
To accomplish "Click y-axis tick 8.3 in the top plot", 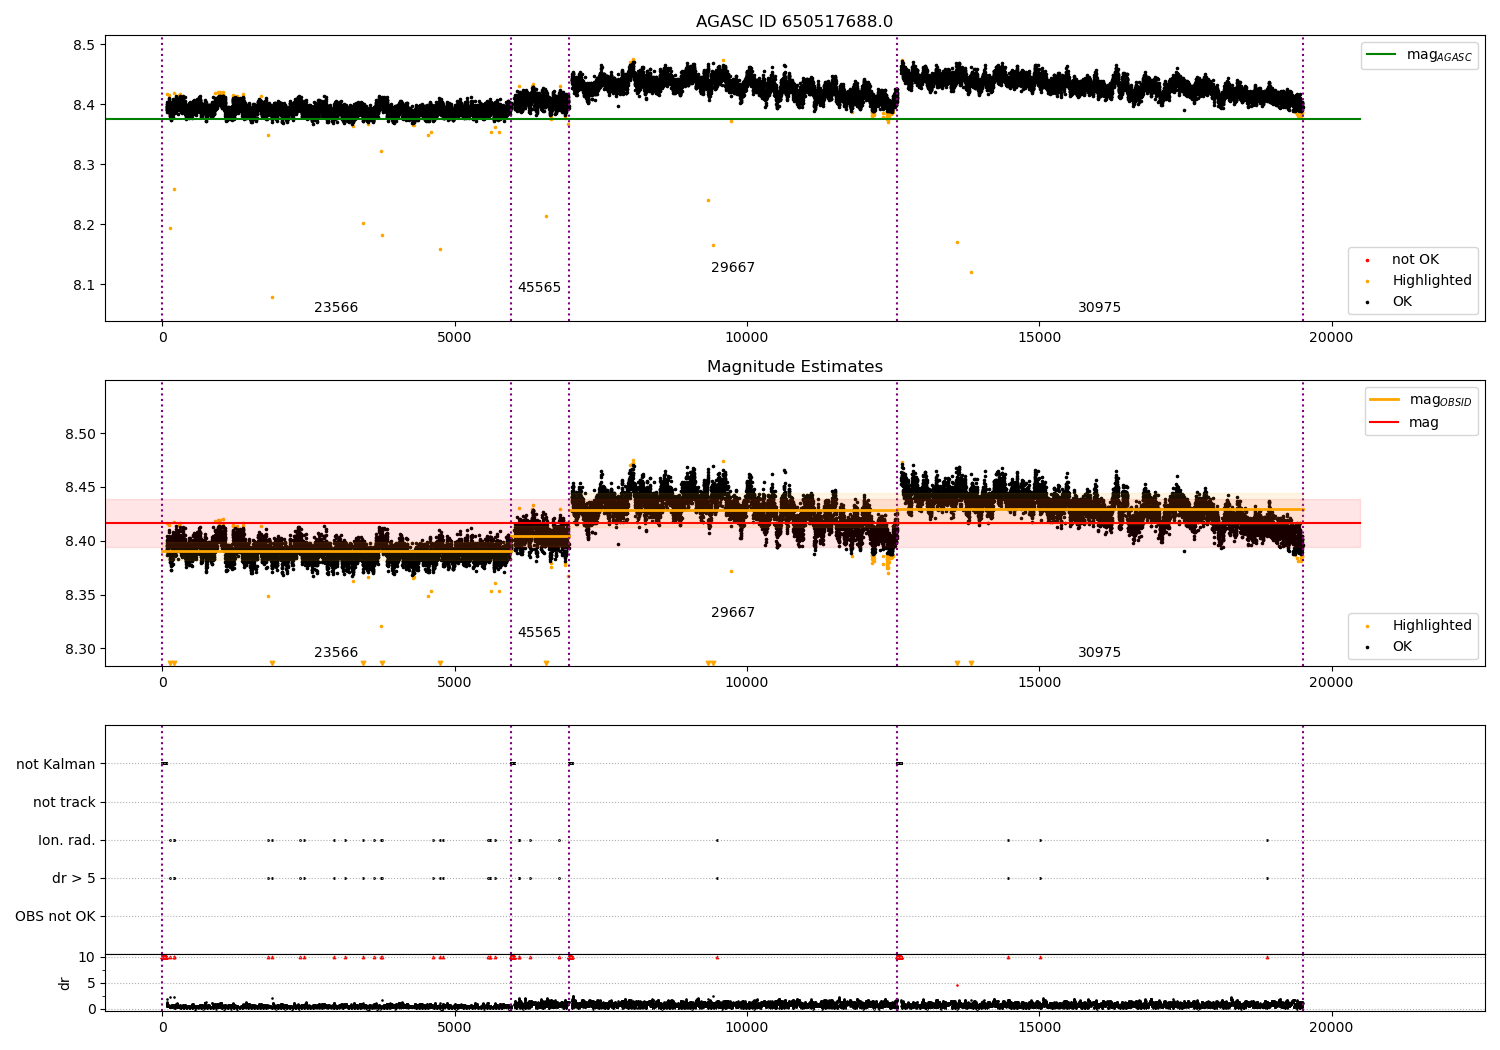I will [84, 166].
